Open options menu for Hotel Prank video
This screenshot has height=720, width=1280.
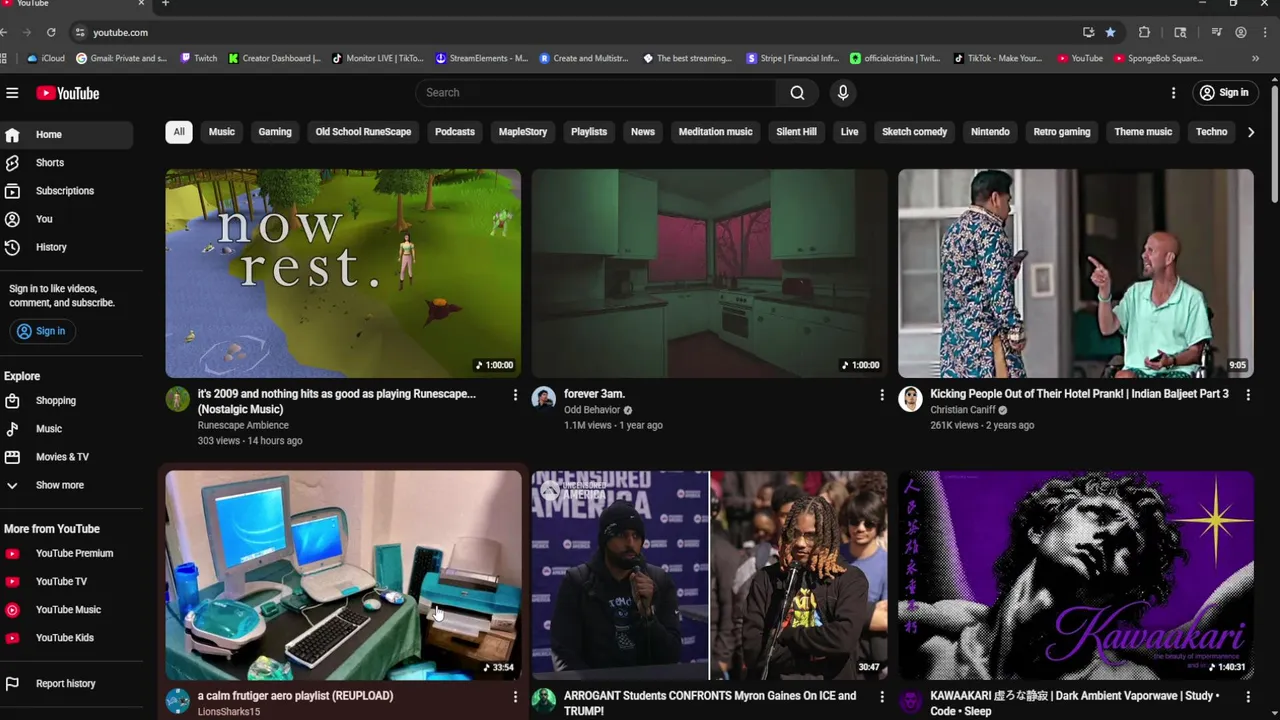pyautogui.click(x=1247, y=395)
